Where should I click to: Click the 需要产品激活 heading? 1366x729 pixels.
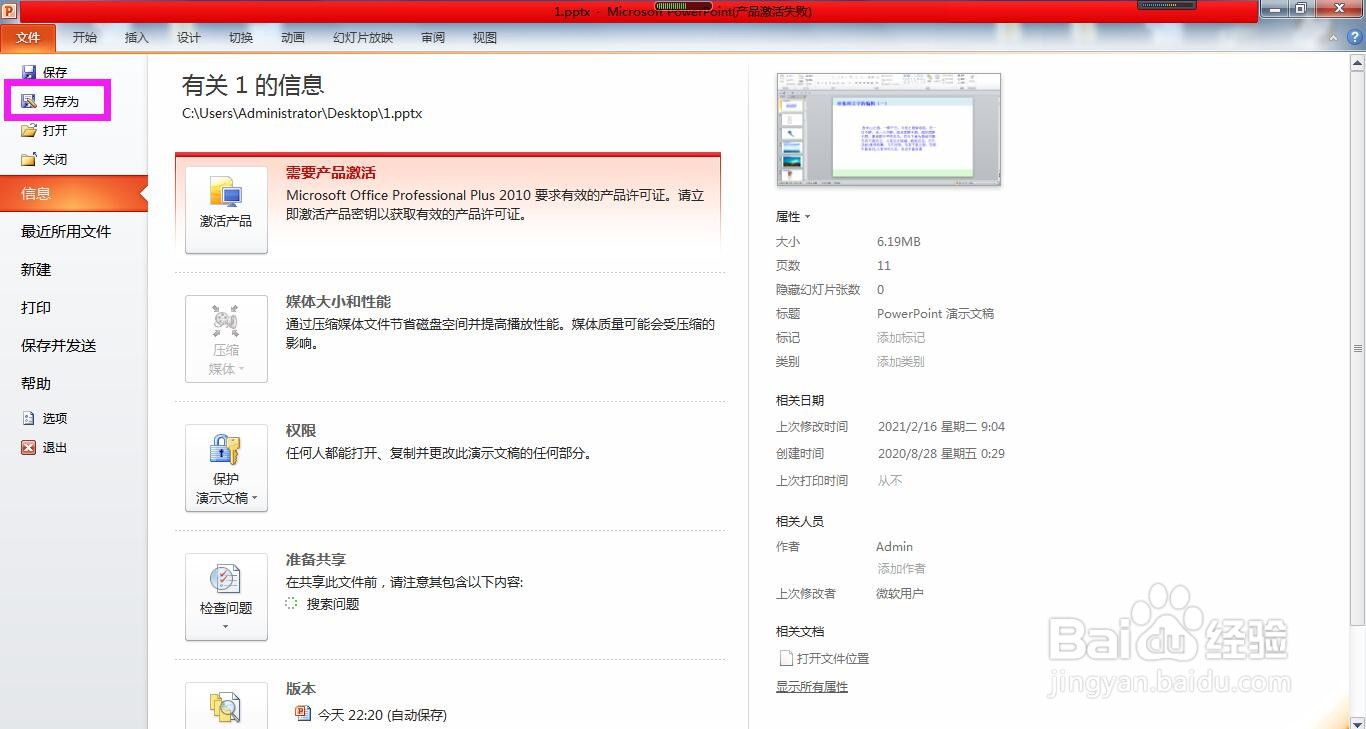[331, 173]
